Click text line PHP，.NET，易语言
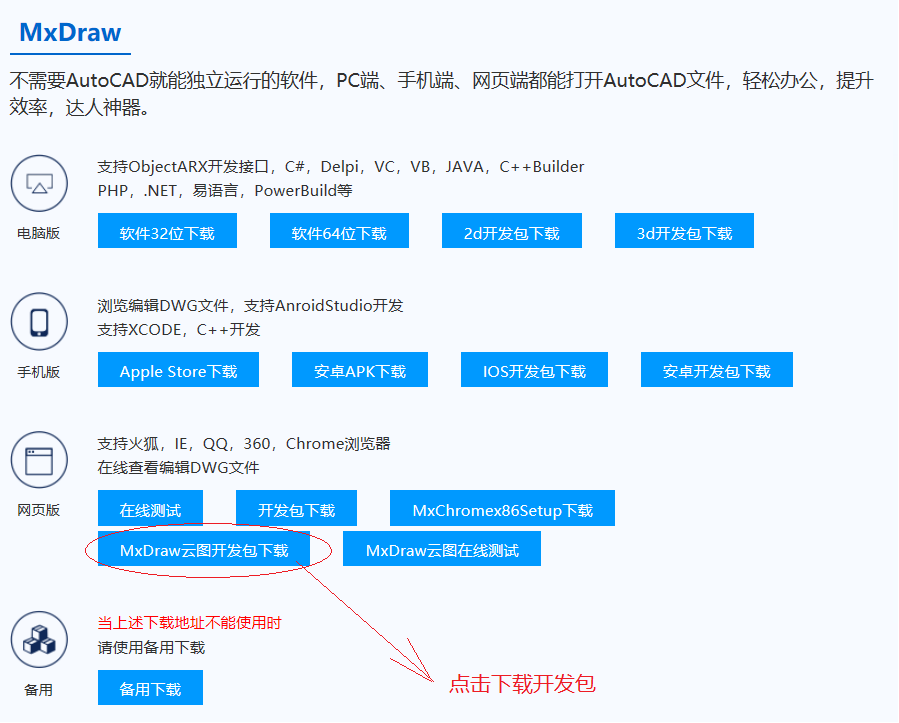The height and width of the screenshot is (723, 899). pos(225,191)
